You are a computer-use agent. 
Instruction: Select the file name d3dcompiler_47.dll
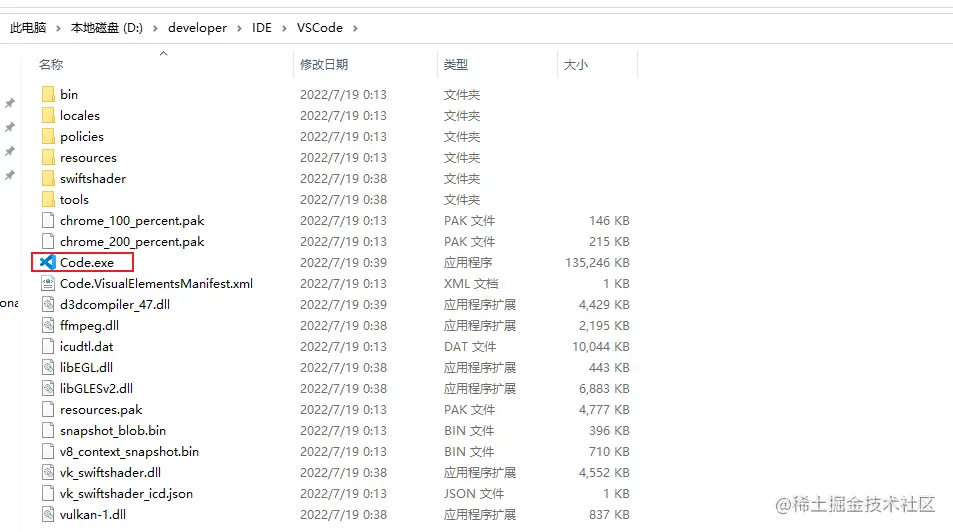click(115, 305)
